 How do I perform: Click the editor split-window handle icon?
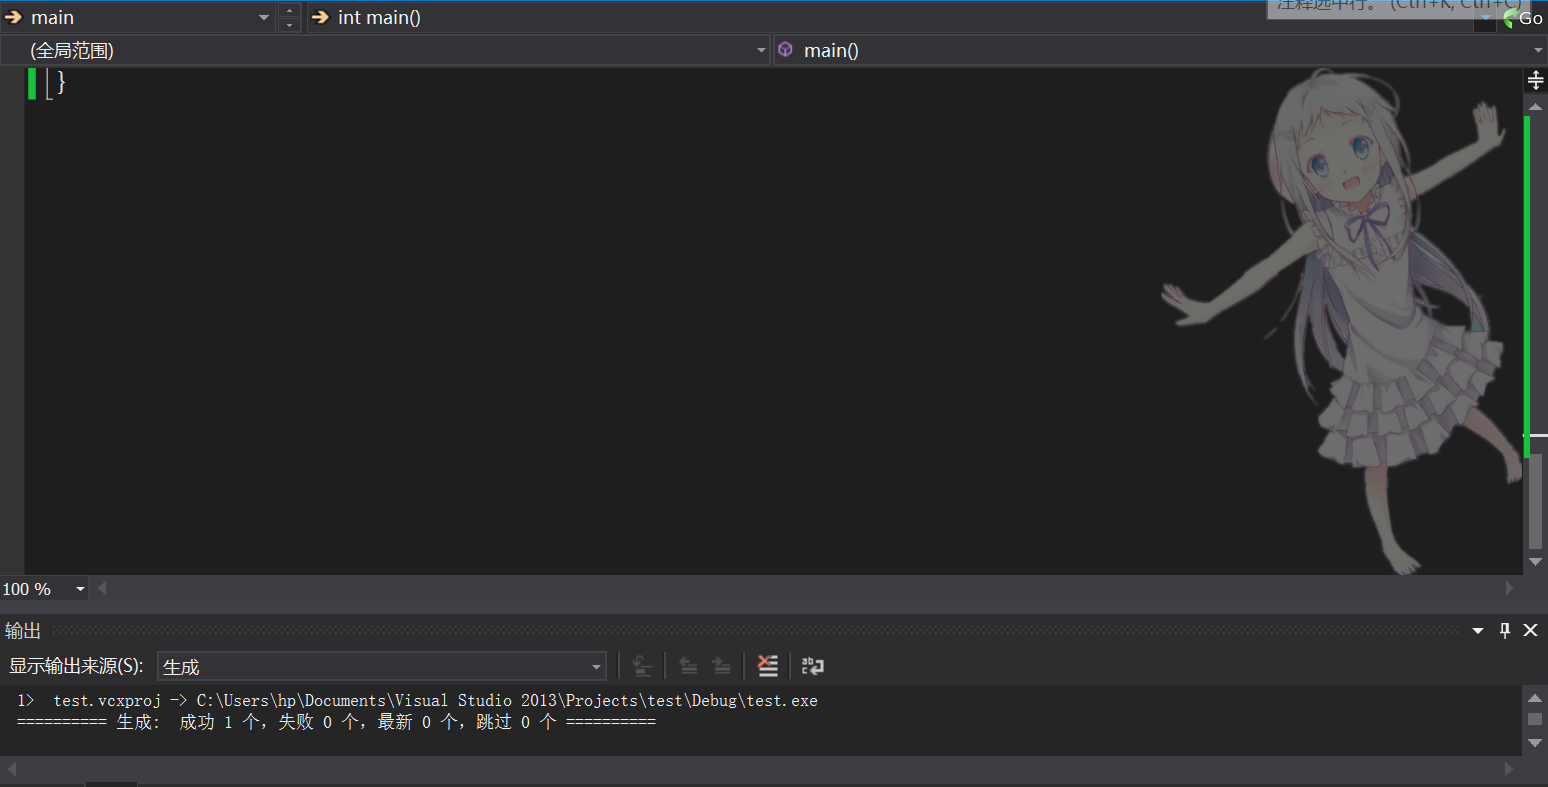tap(1536, 80)
